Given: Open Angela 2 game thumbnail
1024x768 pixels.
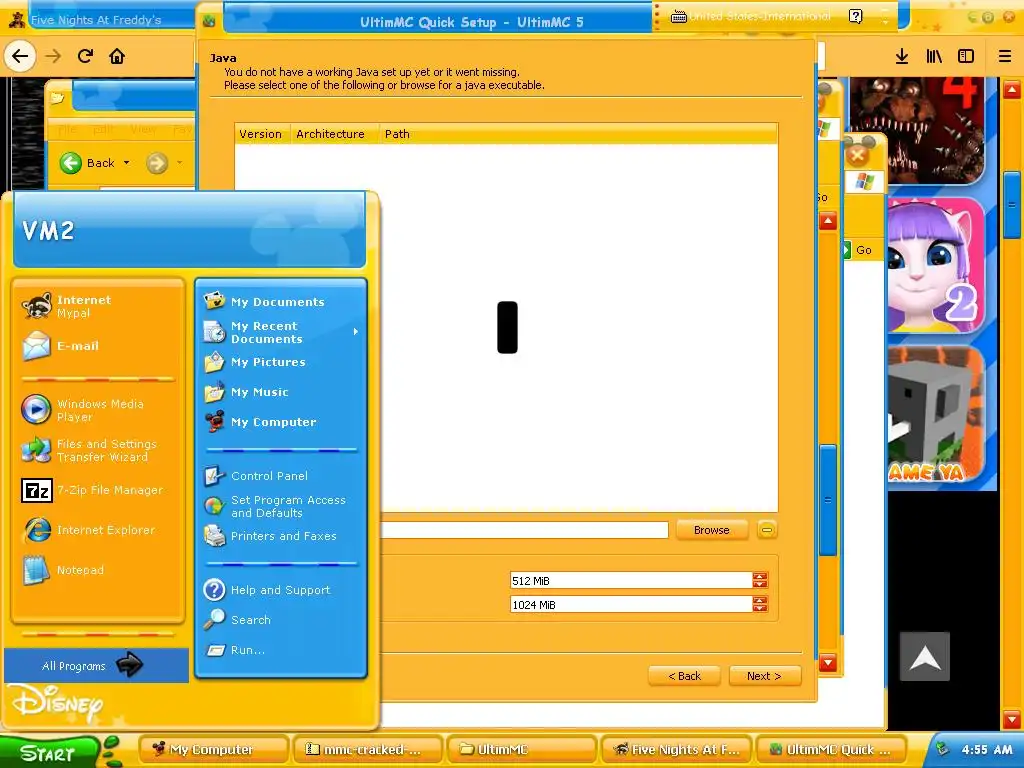Looking at the screenshot, I should (935, 265).
